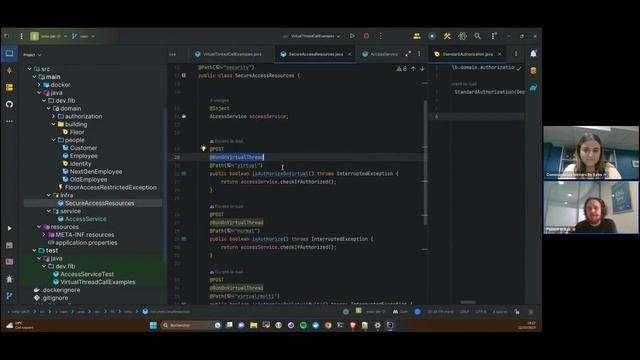Open Spotify from the taskbar
The image size is (640, 360).
[303, 325]
